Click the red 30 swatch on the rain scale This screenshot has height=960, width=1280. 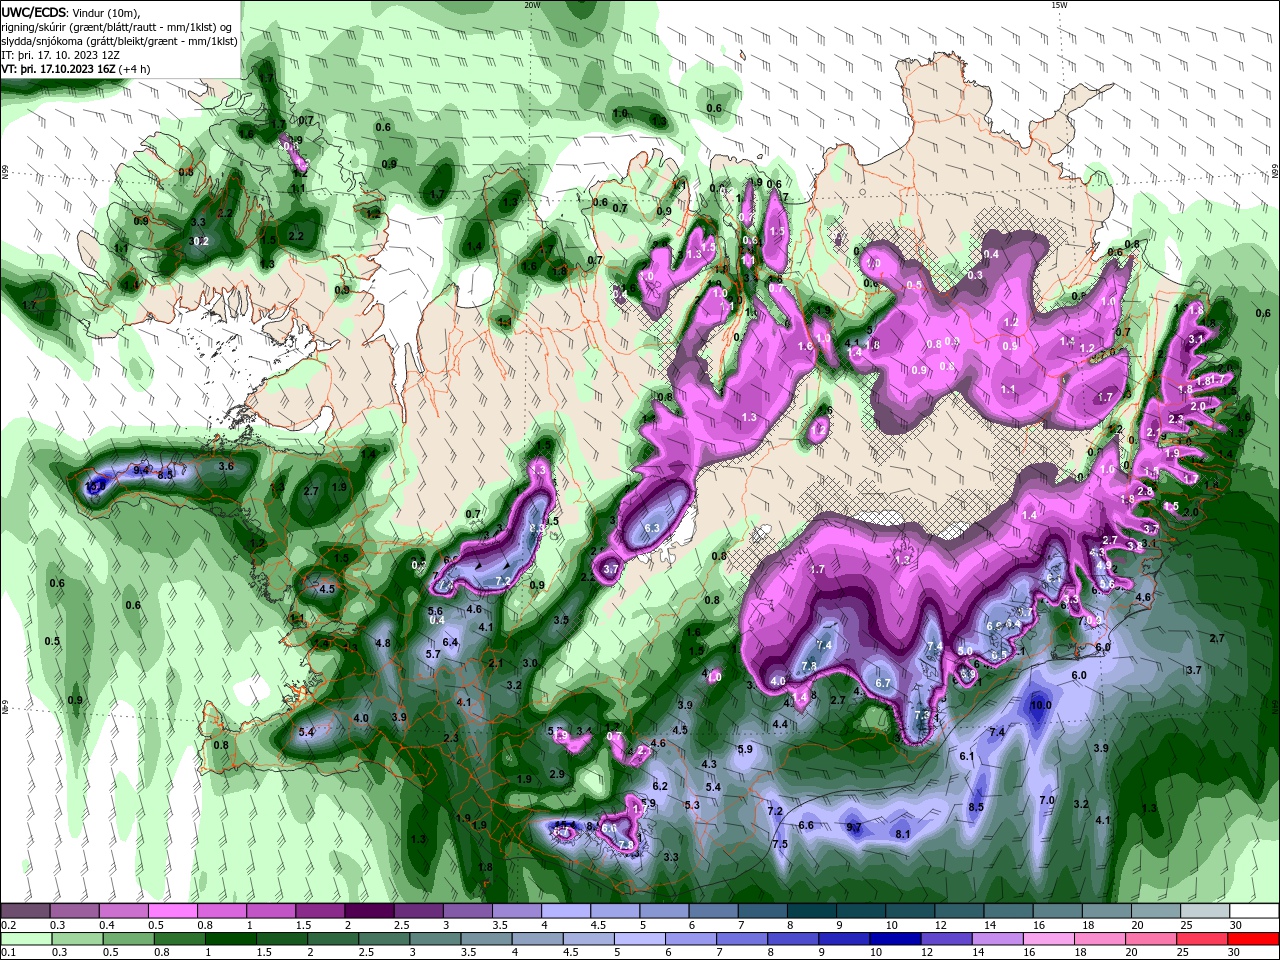click(1255, 939)
